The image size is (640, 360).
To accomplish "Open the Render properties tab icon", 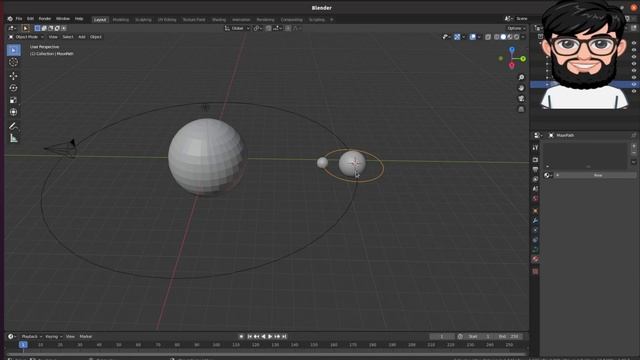I will click(535, 160).
